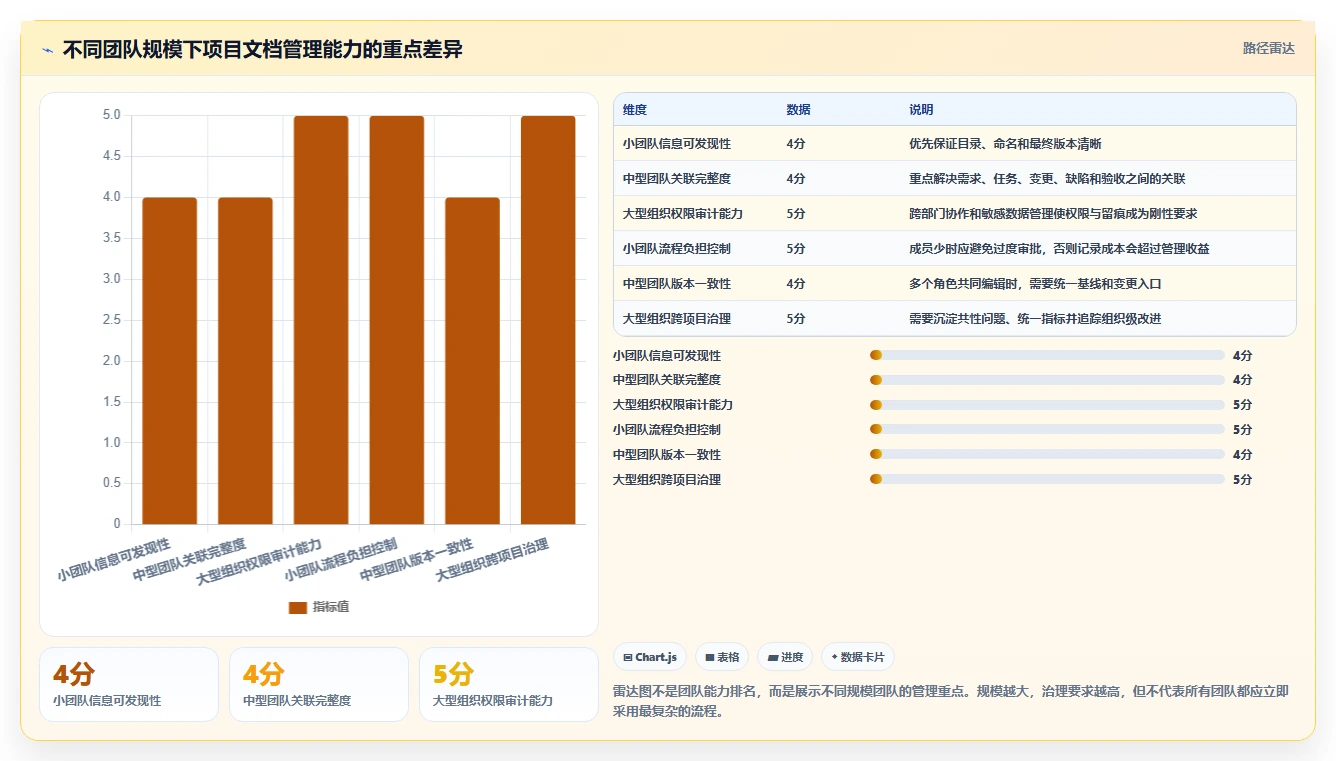Viewport: 1336px width, 761px height.
Task: Click description 需要沉淀共性问题、统一指标并追踪组织级改进
Action: pyautogui.click(x=1035, y=319)
